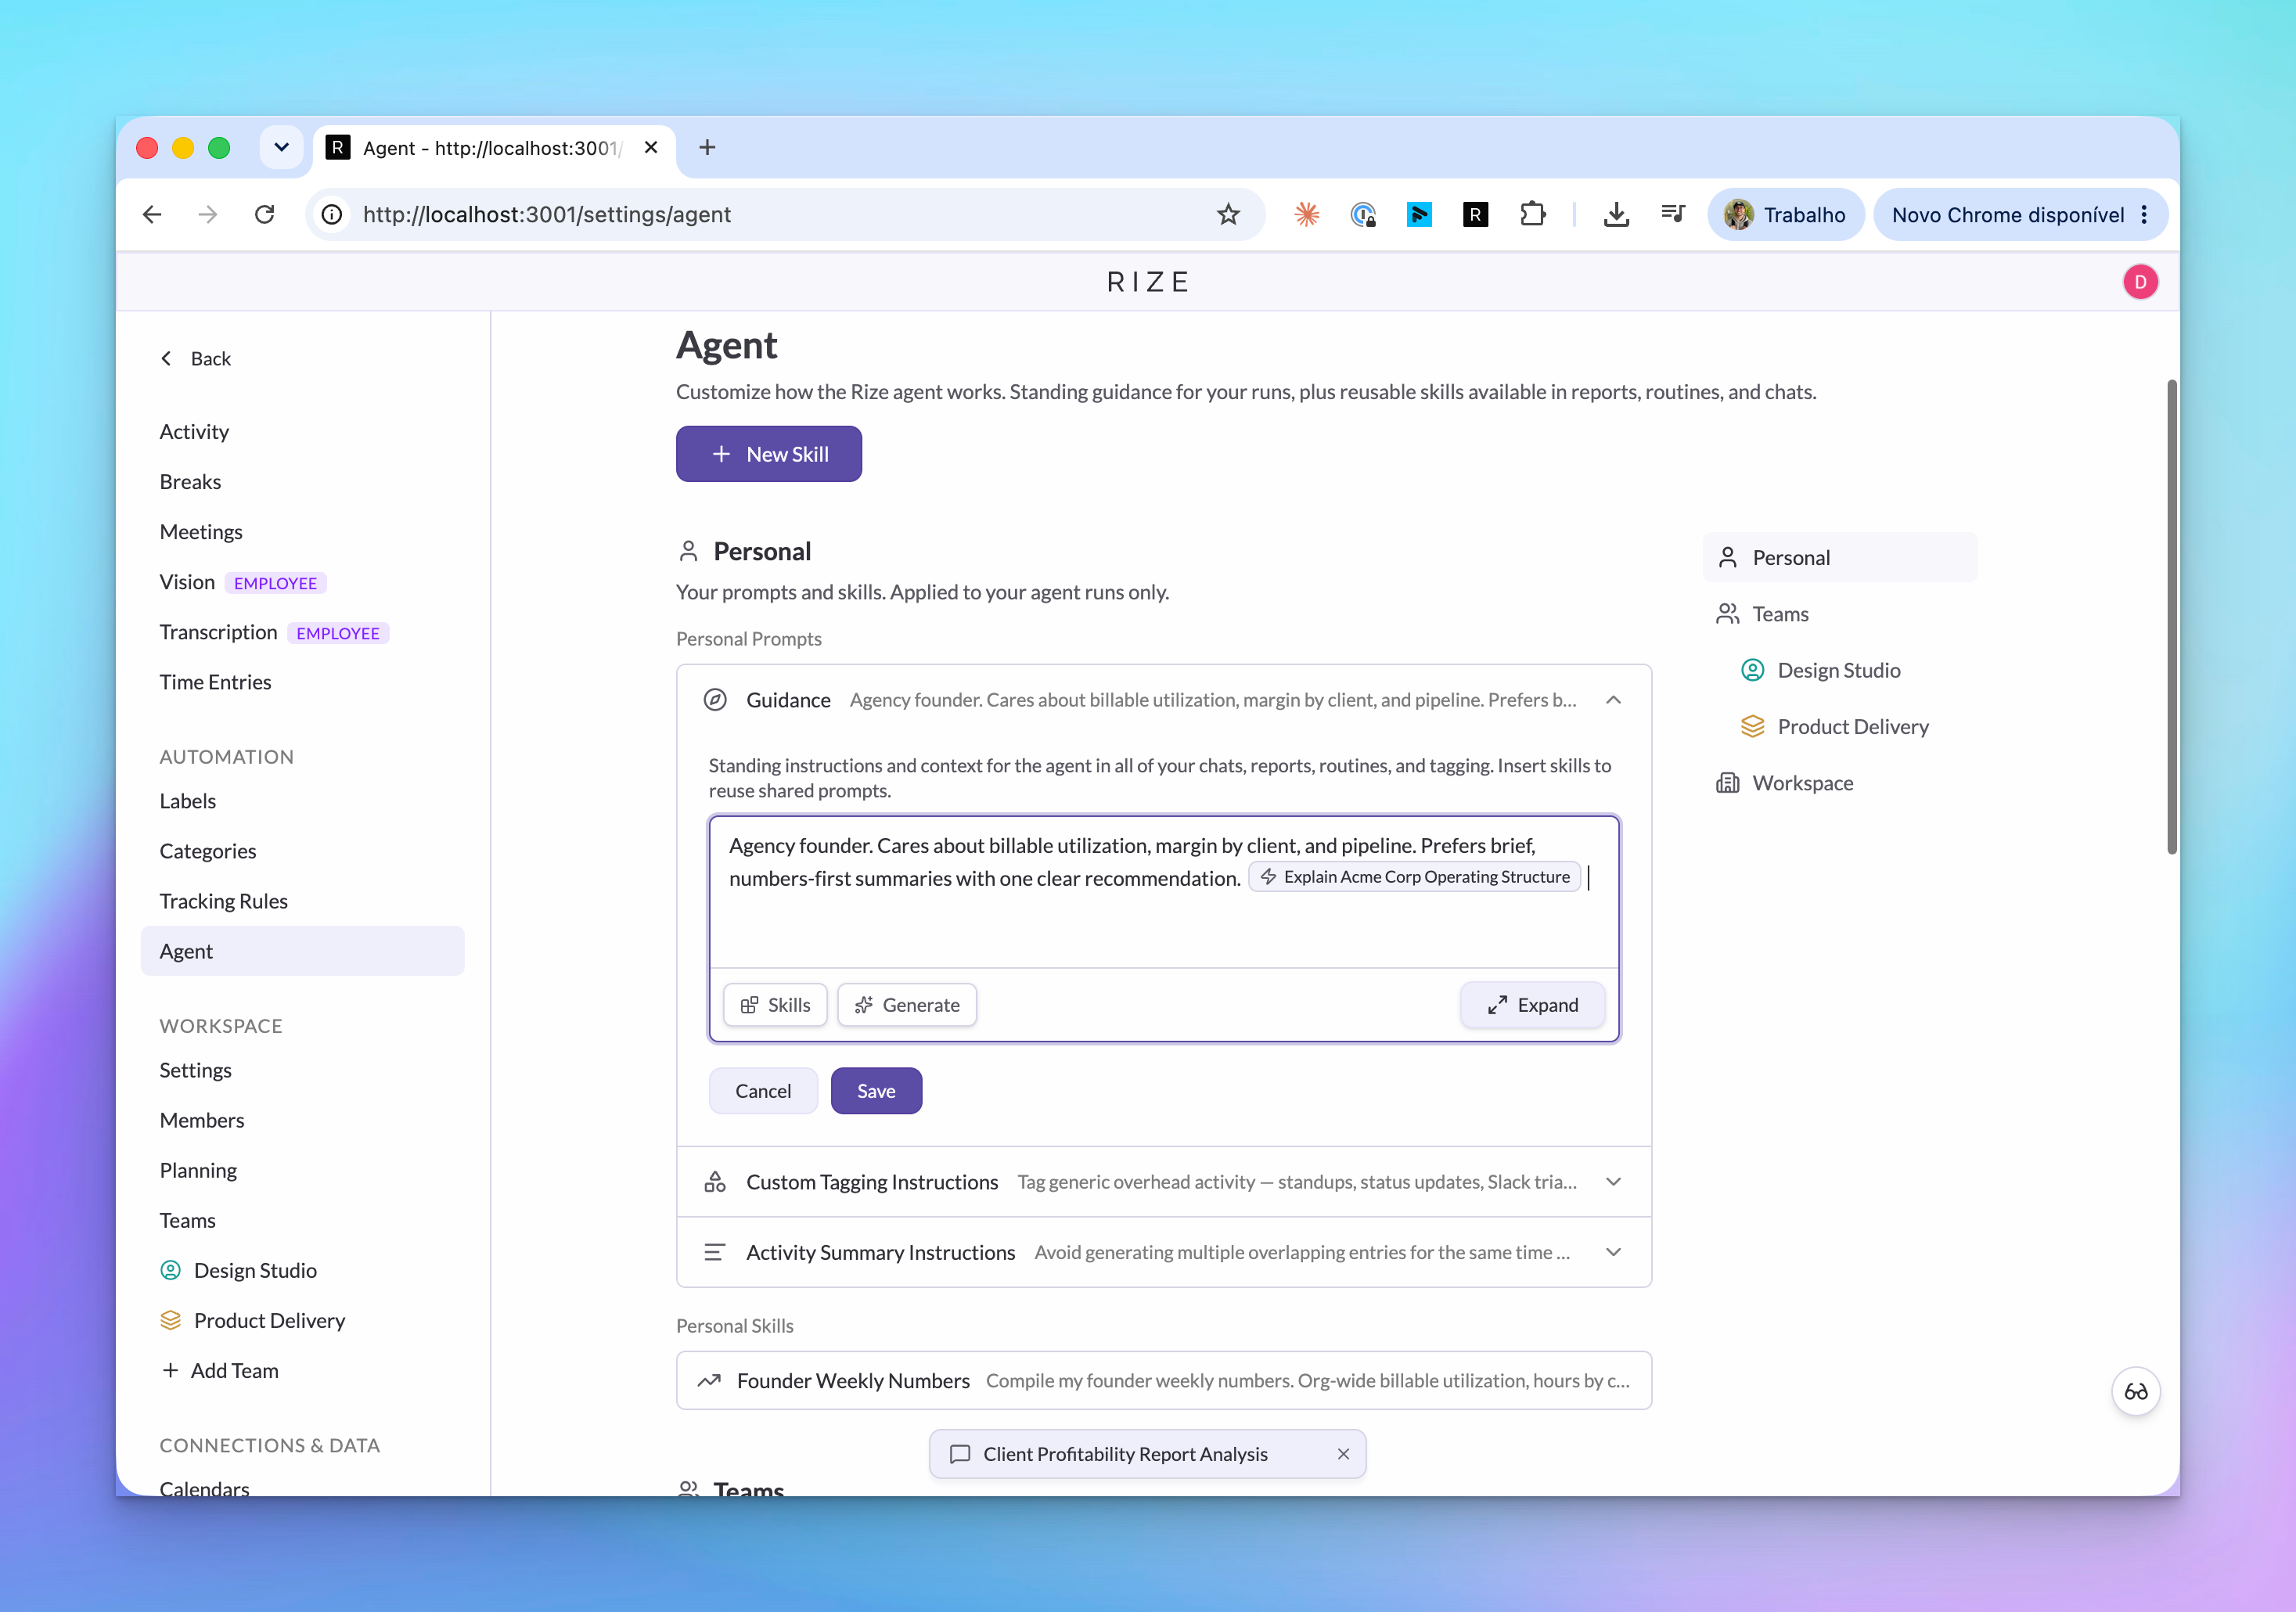Expand the guidance editor
This screenshot has height=1612, width=2296.
point(1532,1005)
